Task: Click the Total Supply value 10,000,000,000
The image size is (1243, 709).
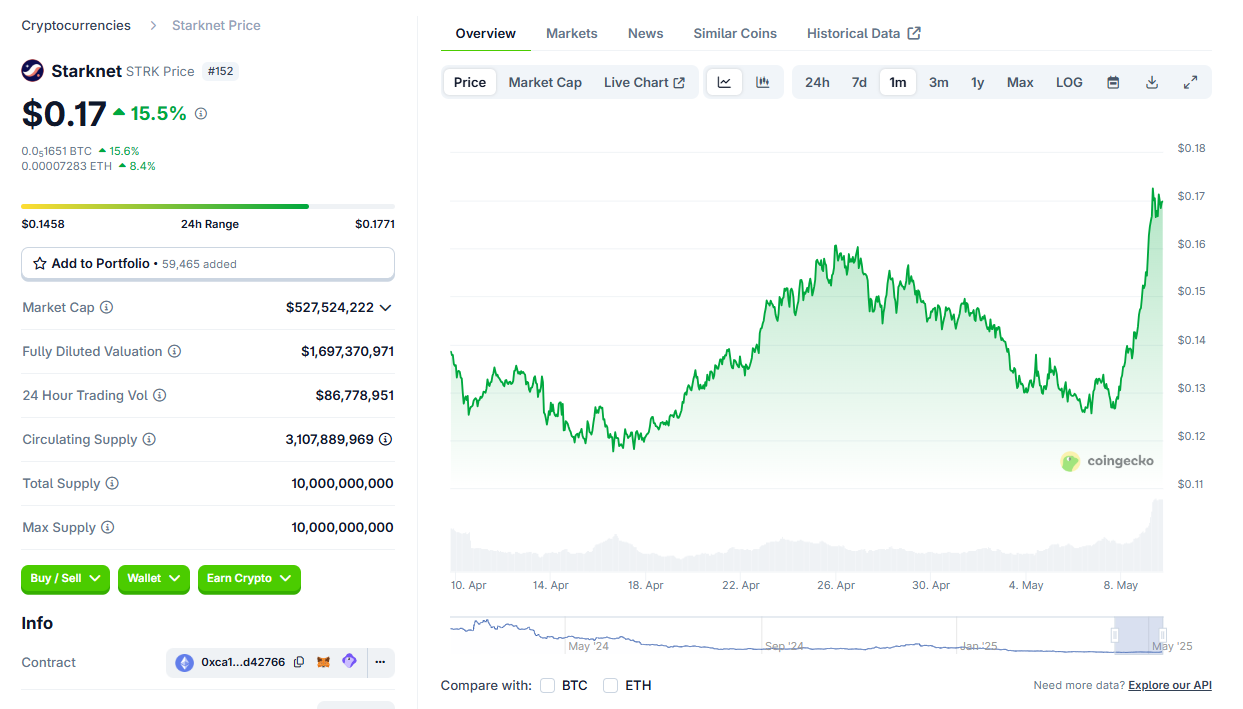Action: click(343, 484)
